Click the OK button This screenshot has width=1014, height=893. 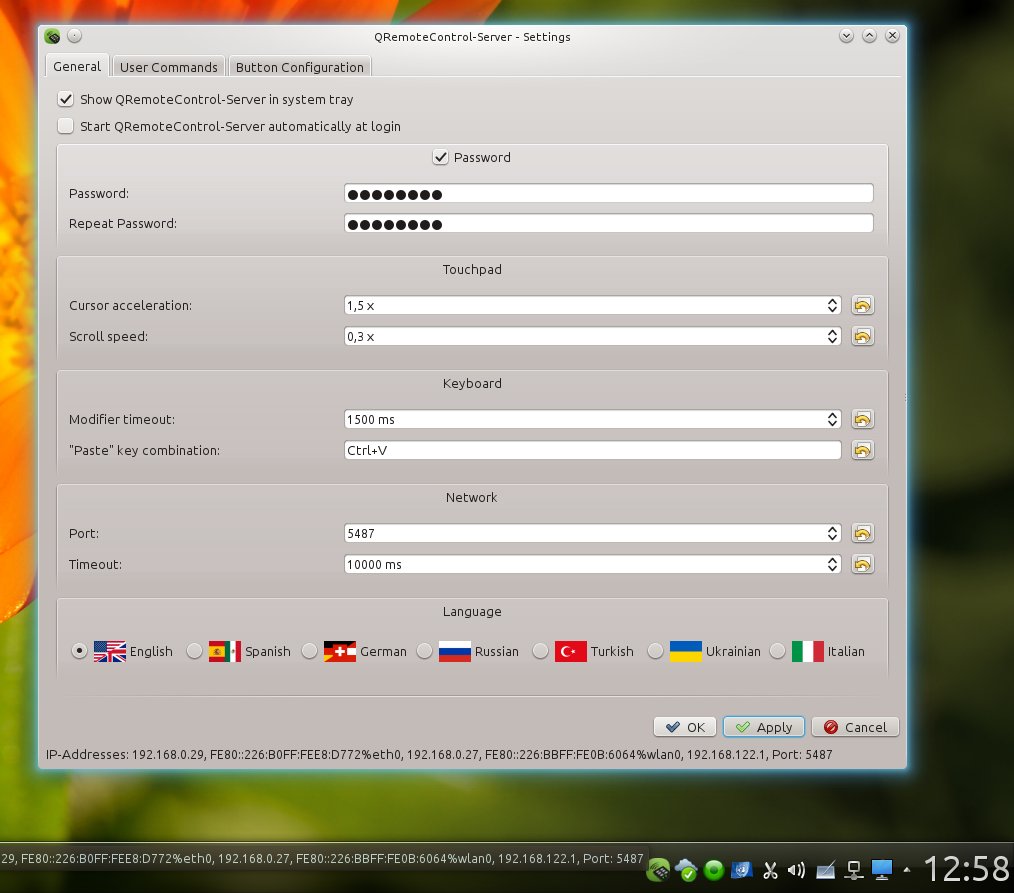pyautogui.click(x=685, y=727)
